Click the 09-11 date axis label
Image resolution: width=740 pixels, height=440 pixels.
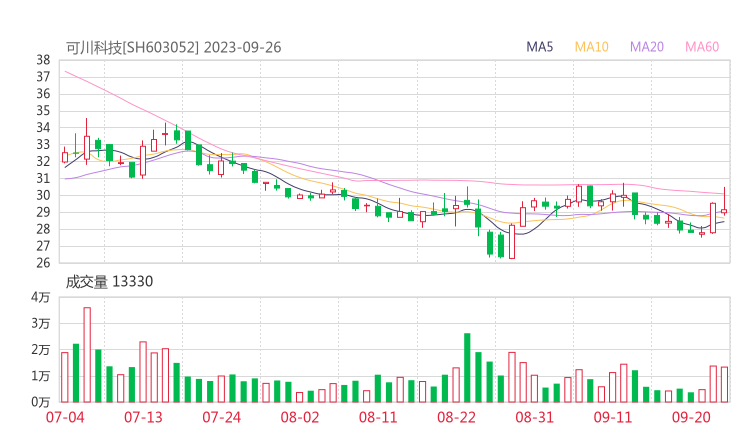point(613,417)
